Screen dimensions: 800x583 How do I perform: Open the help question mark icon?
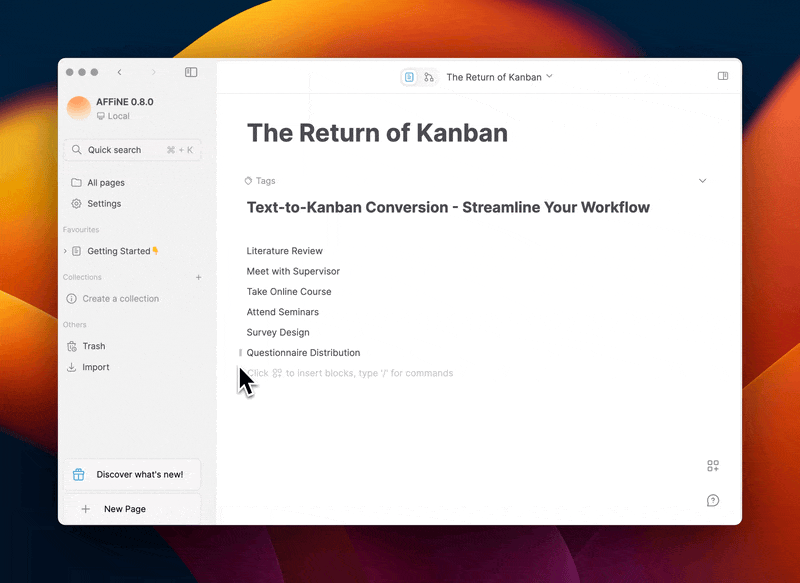tap(713, 500)
